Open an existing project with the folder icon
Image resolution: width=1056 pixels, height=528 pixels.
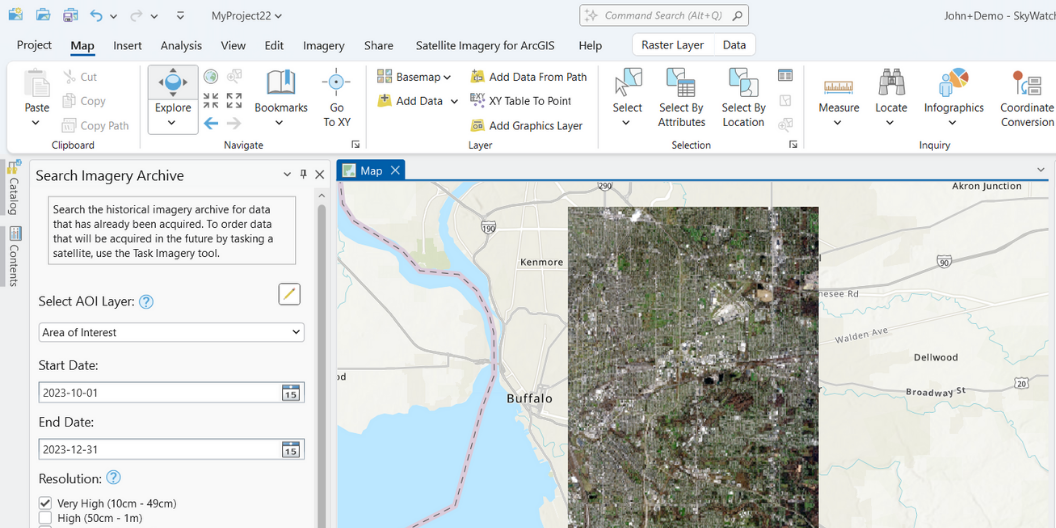pos(43,14)
